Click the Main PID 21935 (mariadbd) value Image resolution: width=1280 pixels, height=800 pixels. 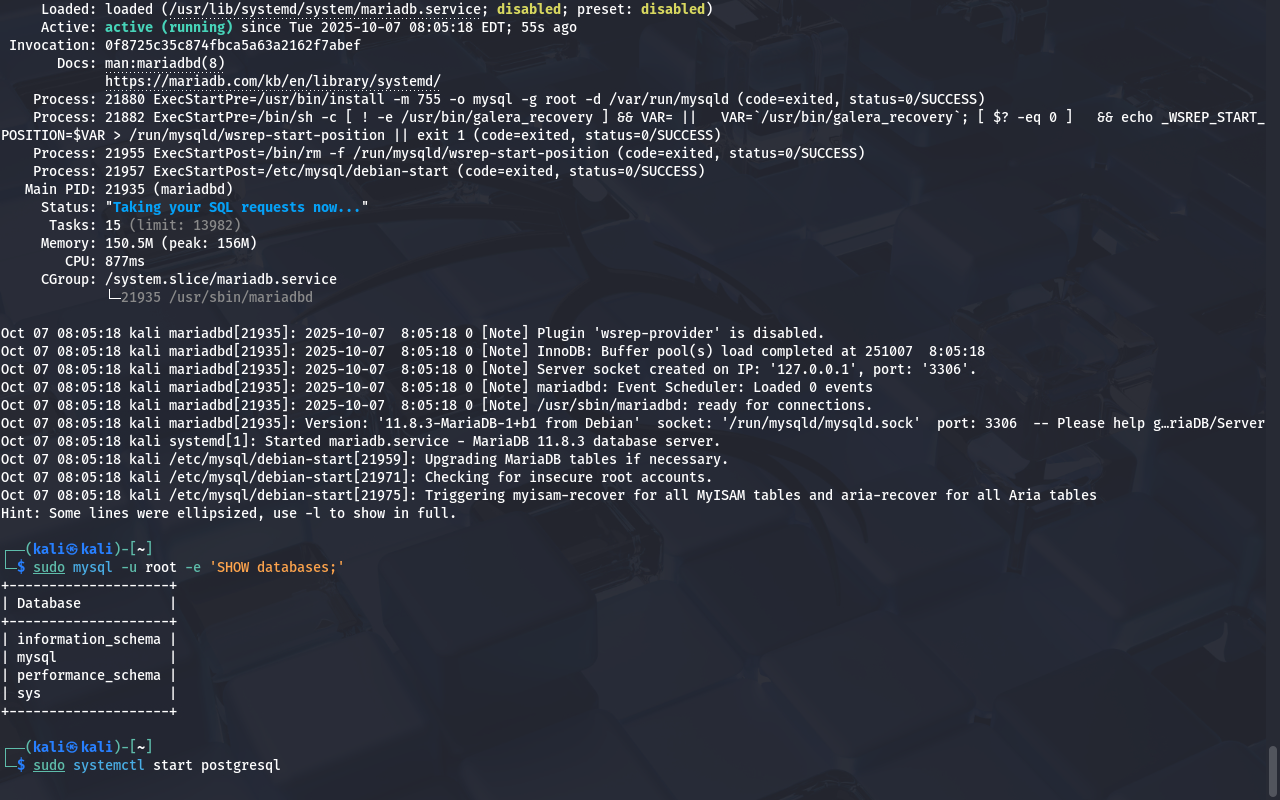168,189
